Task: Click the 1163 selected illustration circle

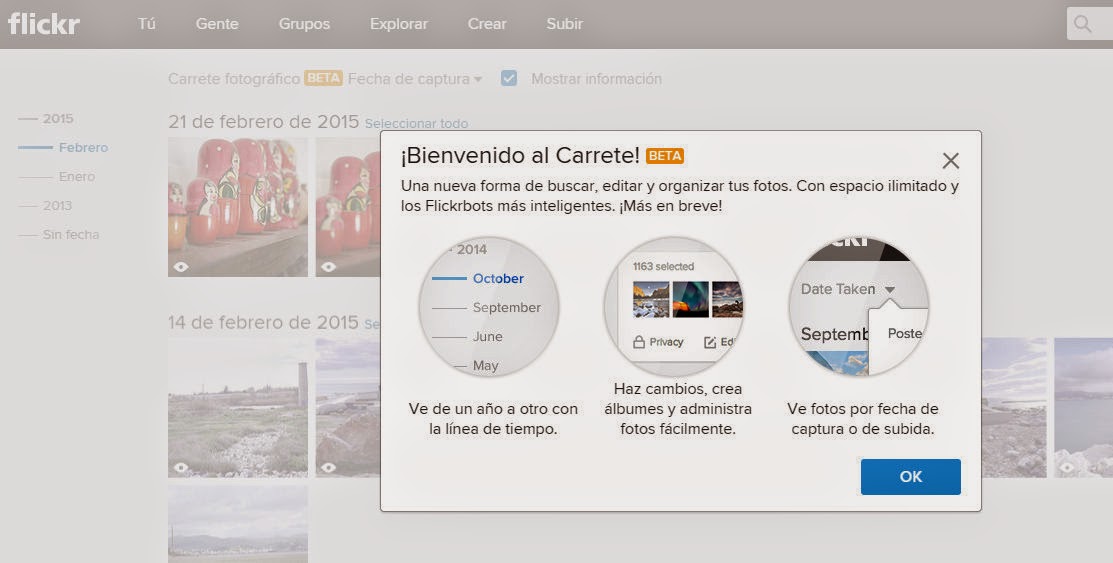Action: [x=674, y=307]
